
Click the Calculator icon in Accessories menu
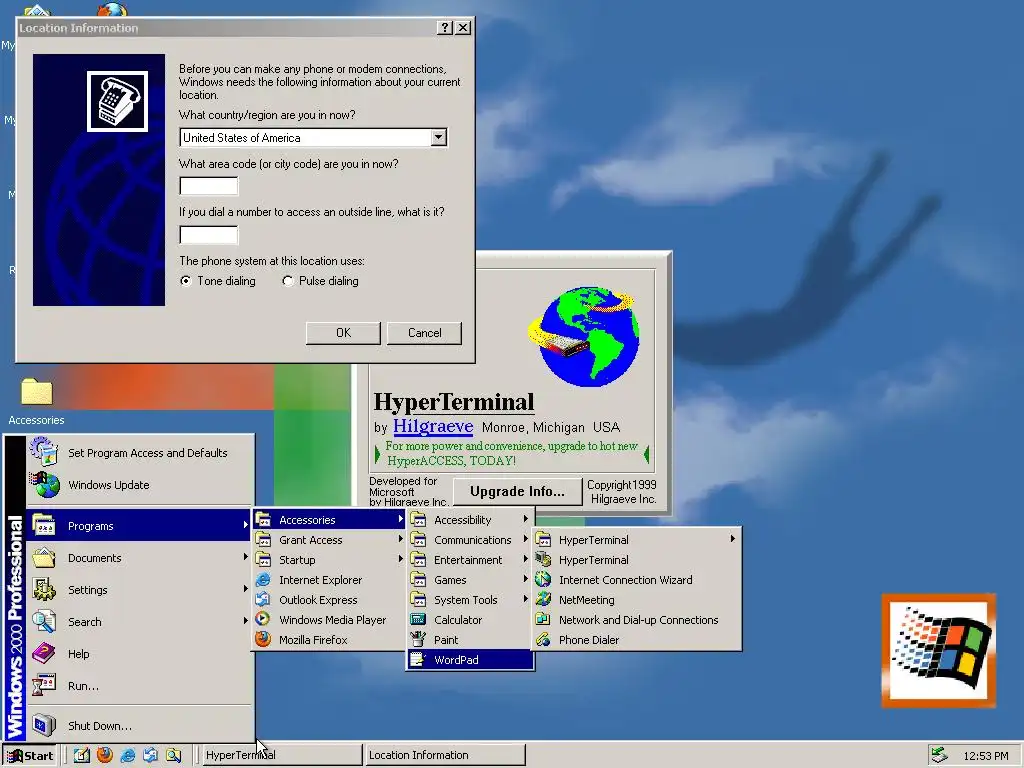[x=418, y=619]
